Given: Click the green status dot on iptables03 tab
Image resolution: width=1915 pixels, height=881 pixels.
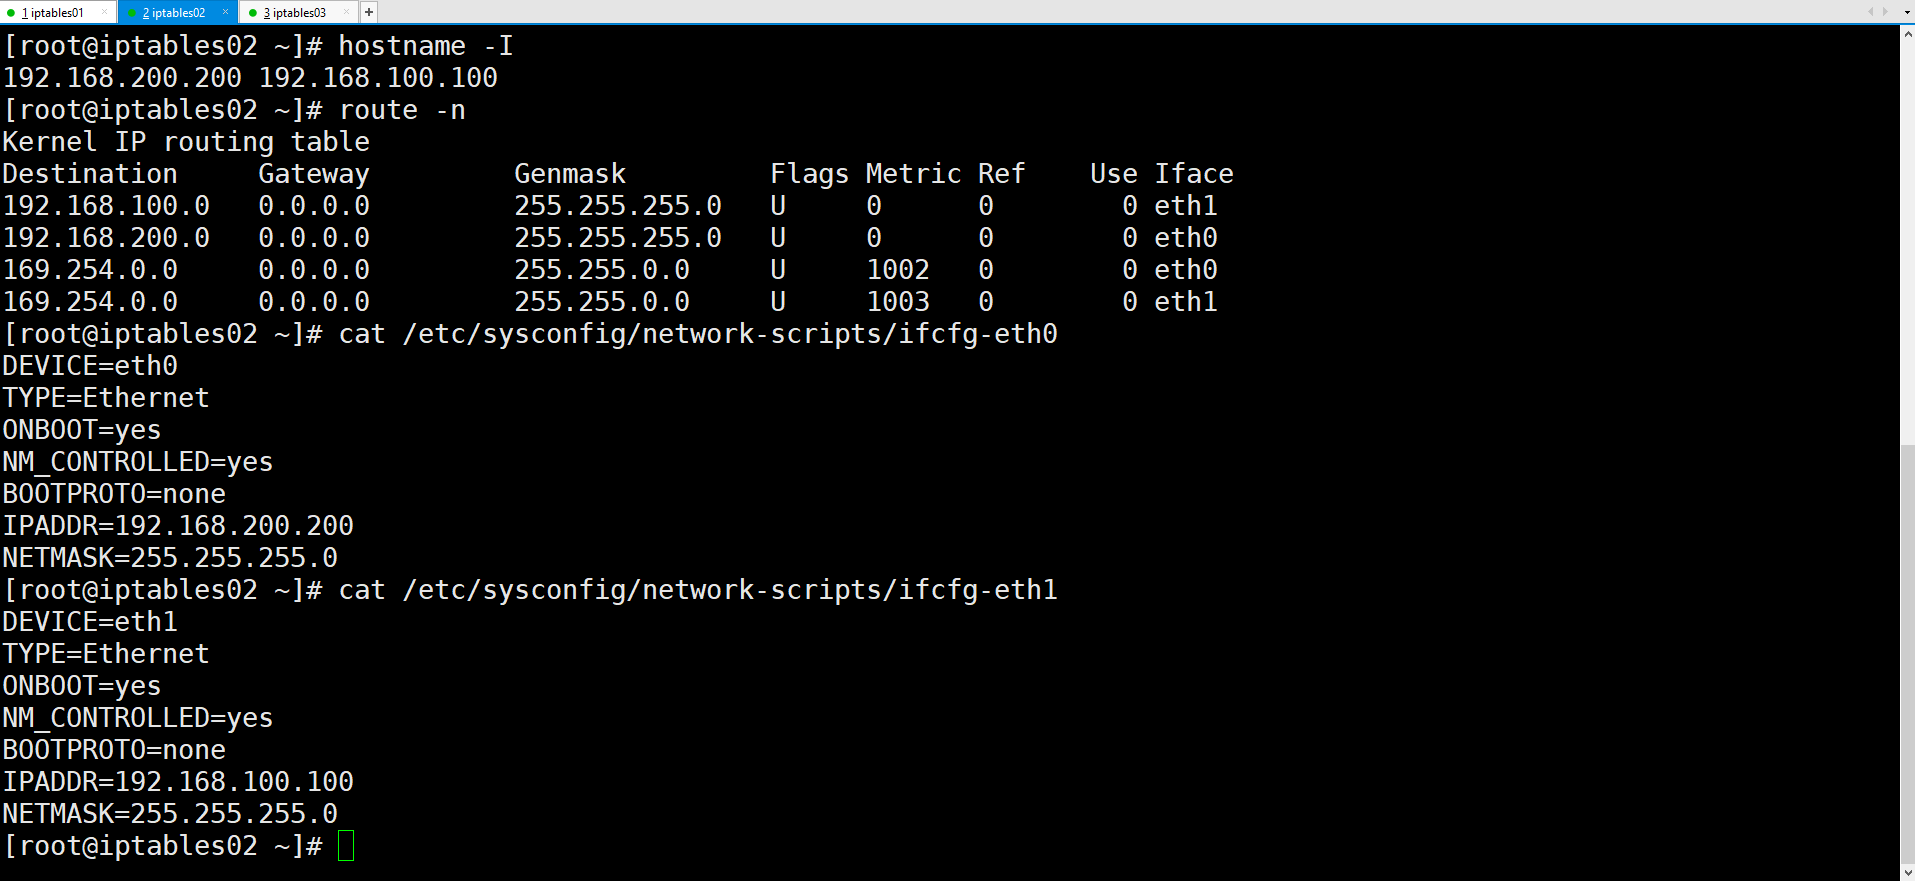Looking at the screenshot, I should 255,12.
